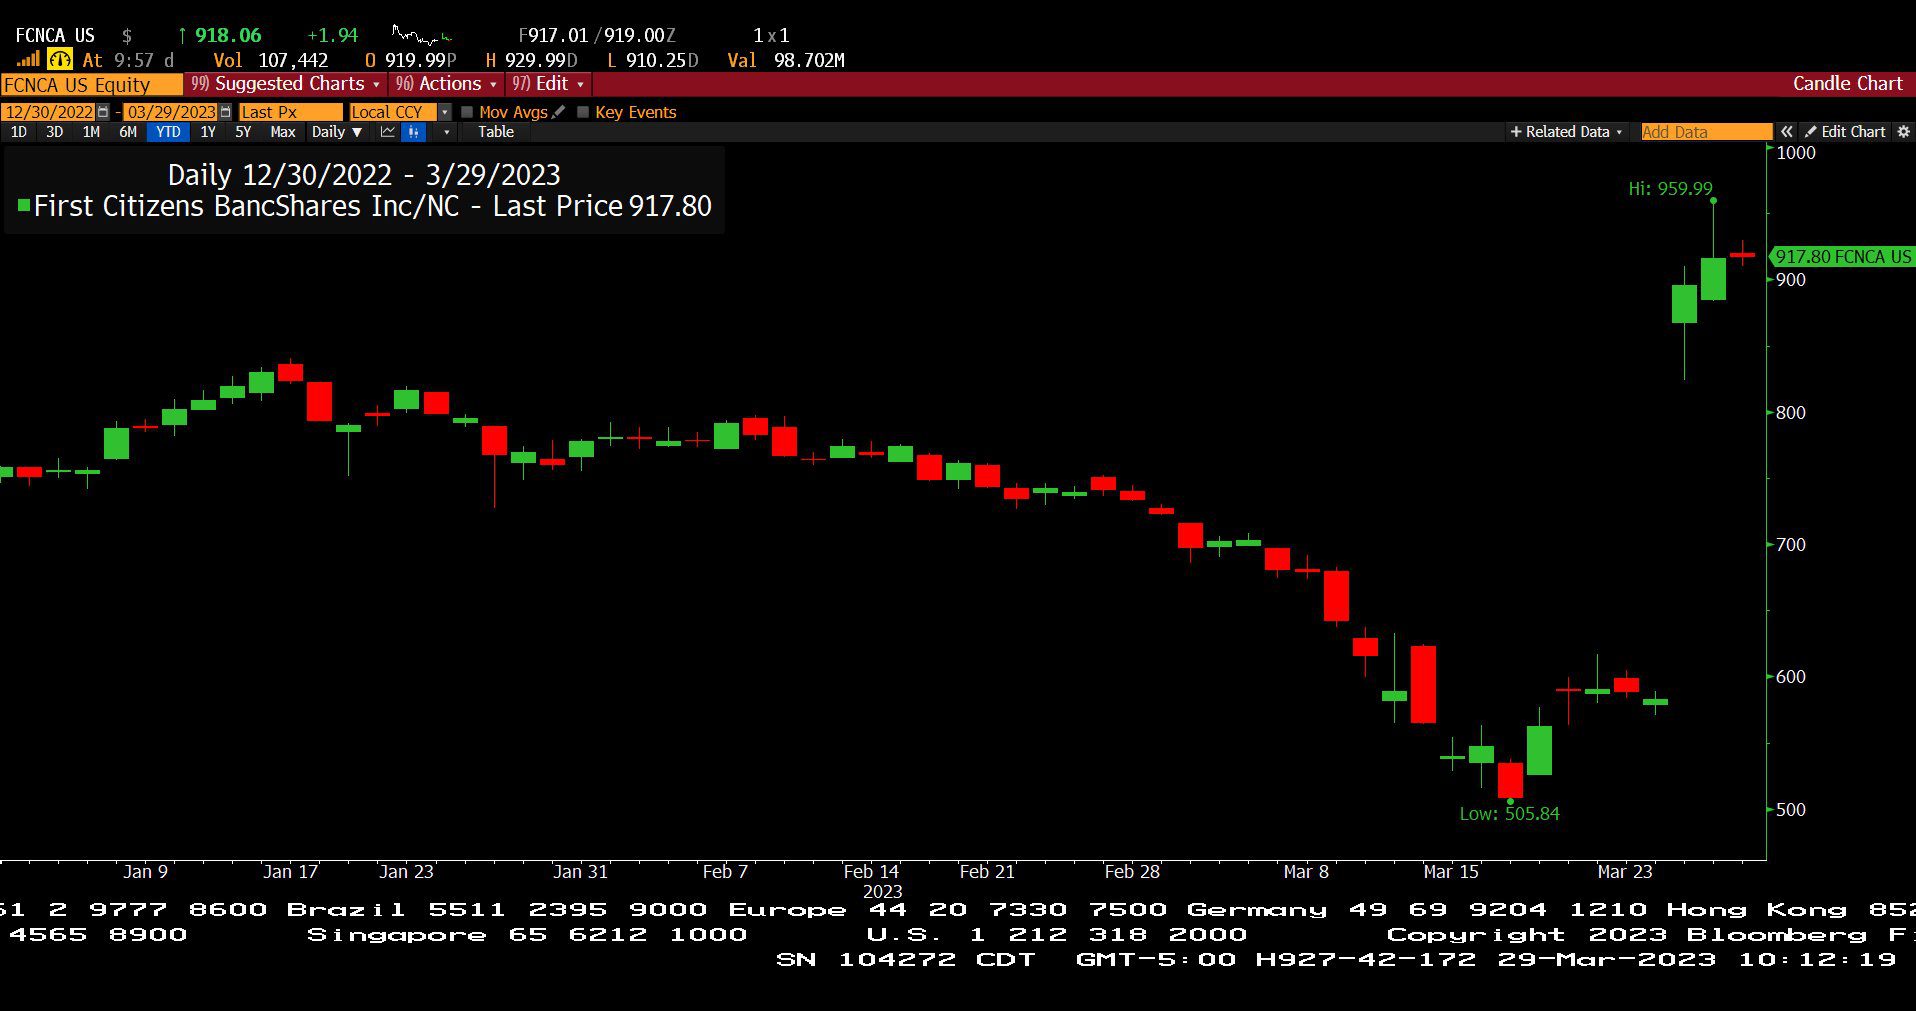Switch to the Table view

[x=495, y=132]
